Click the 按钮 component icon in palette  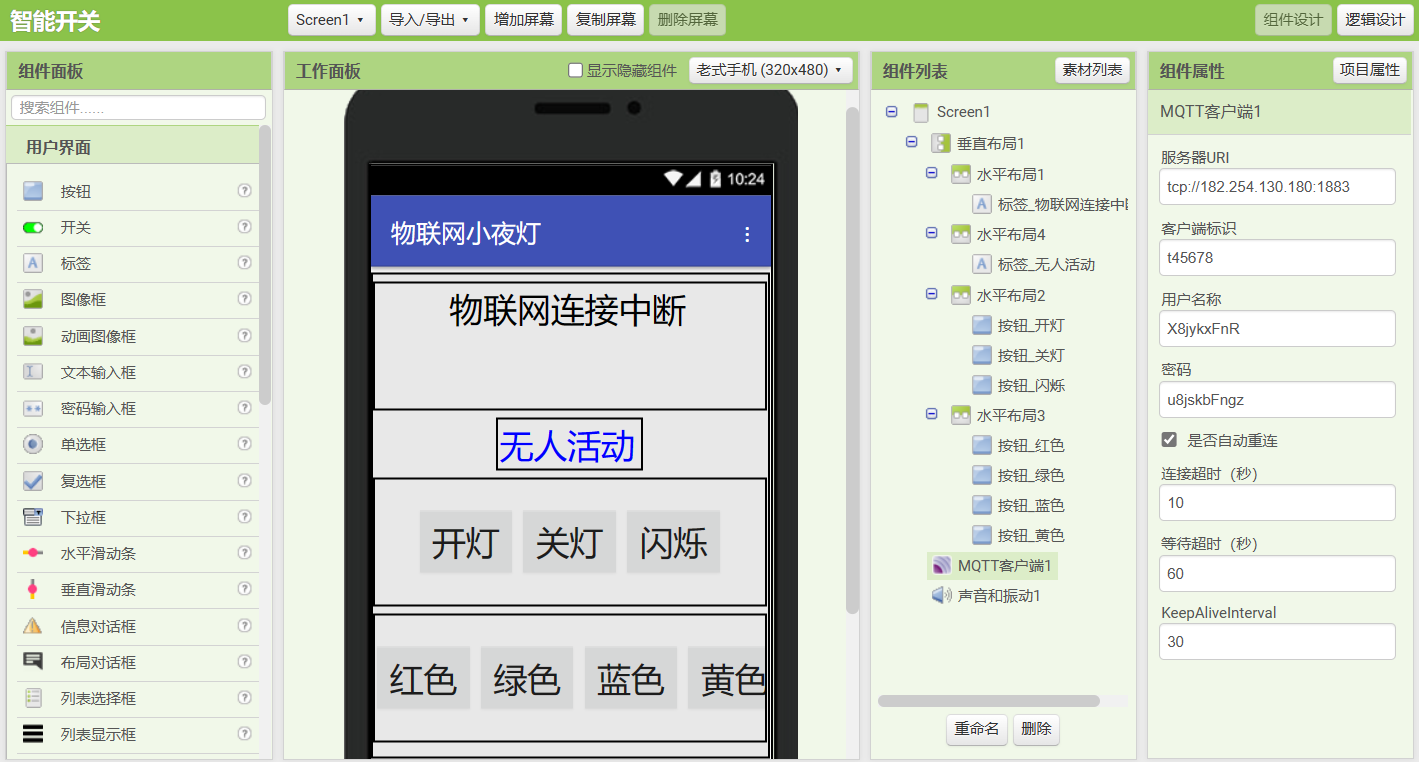tap(33, 191)
